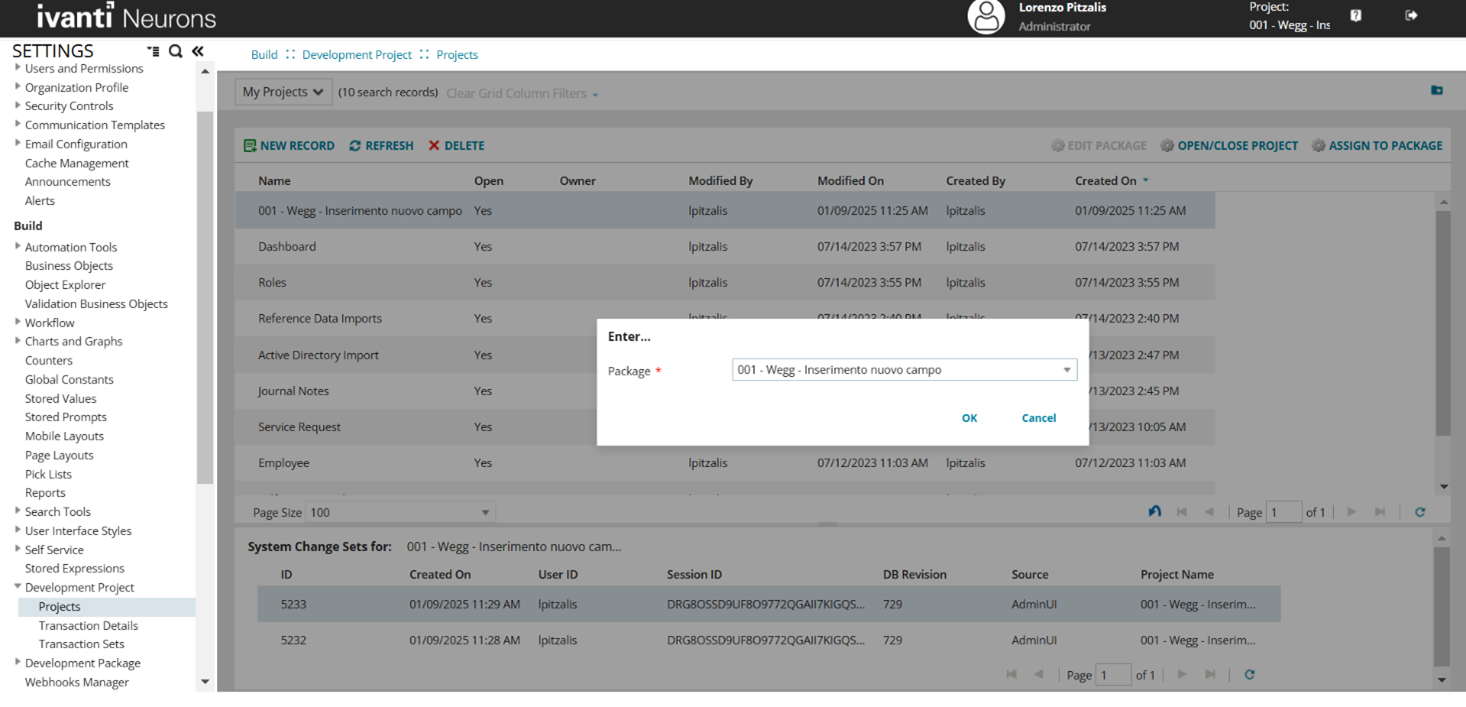Viewport: 1466px width, 707px height.
Task: Expand the Users and Permissions node
Action: click(18, 68)
